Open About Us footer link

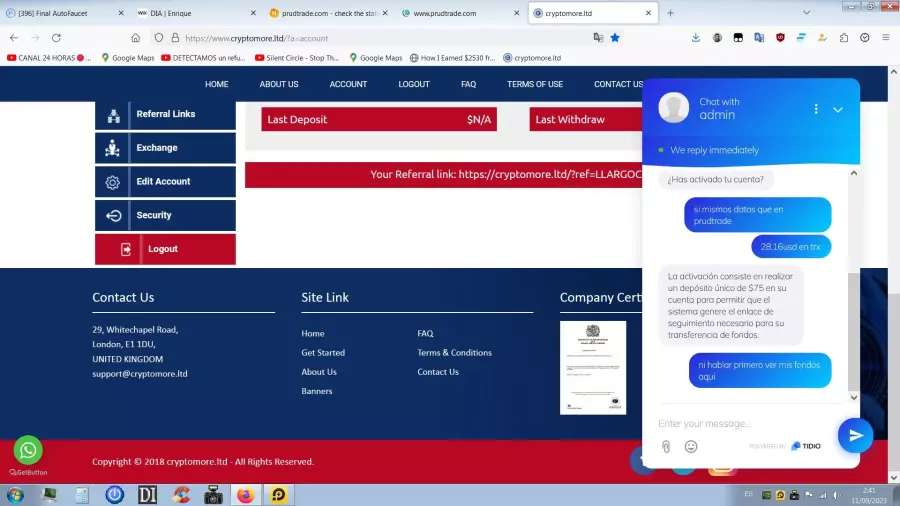tap(319, 372)
